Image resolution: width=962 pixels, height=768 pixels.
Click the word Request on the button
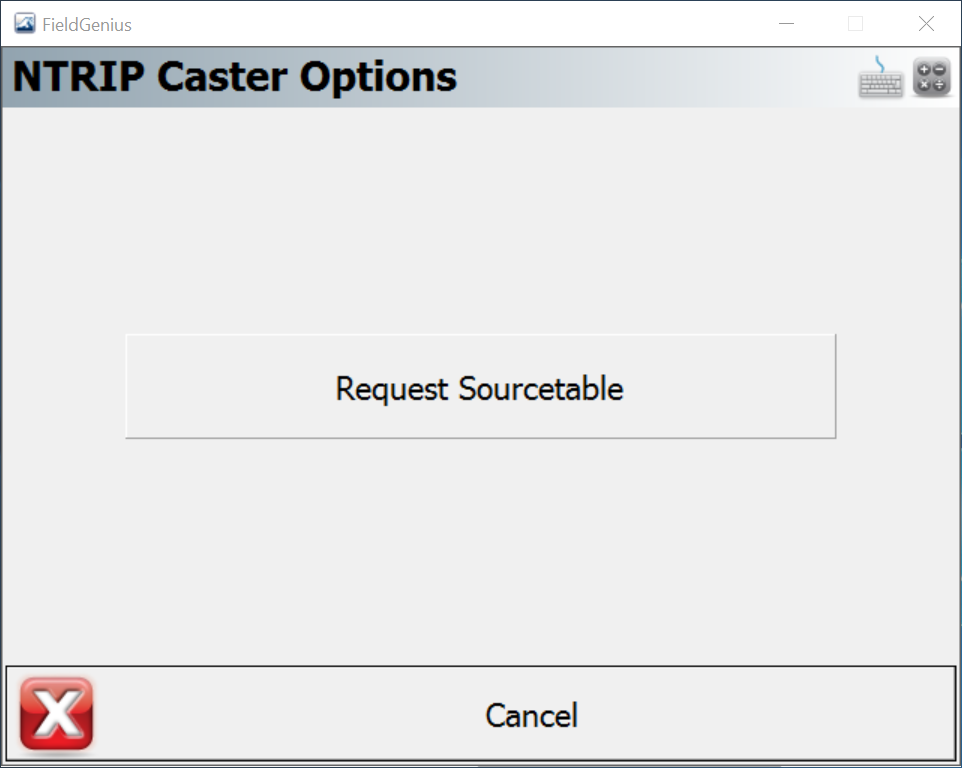(392, 388)
